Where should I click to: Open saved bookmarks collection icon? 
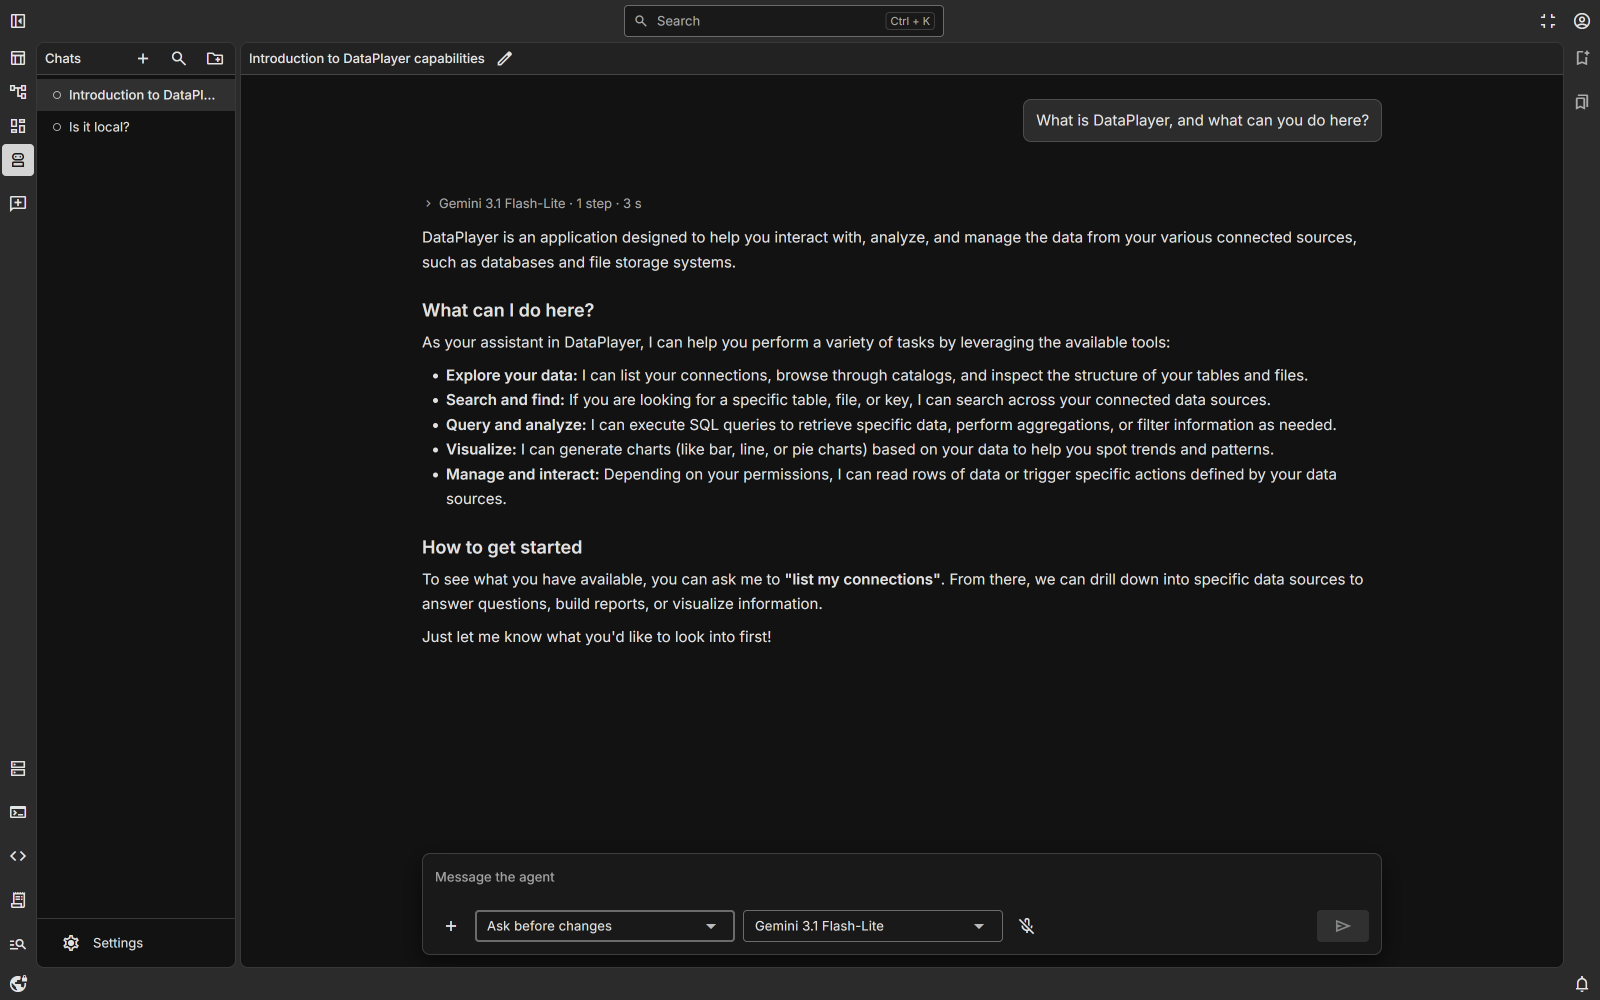tap(1582, 102)
